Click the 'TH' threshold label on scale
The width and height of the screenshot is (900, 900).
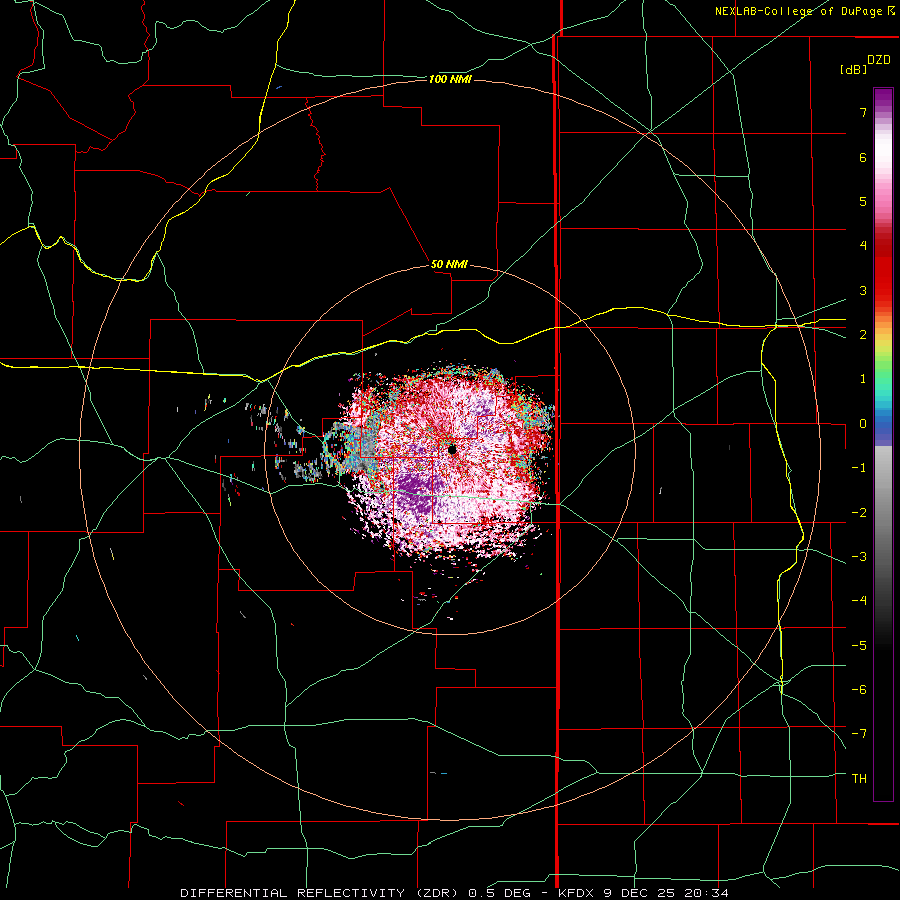[x=859, y=779]
